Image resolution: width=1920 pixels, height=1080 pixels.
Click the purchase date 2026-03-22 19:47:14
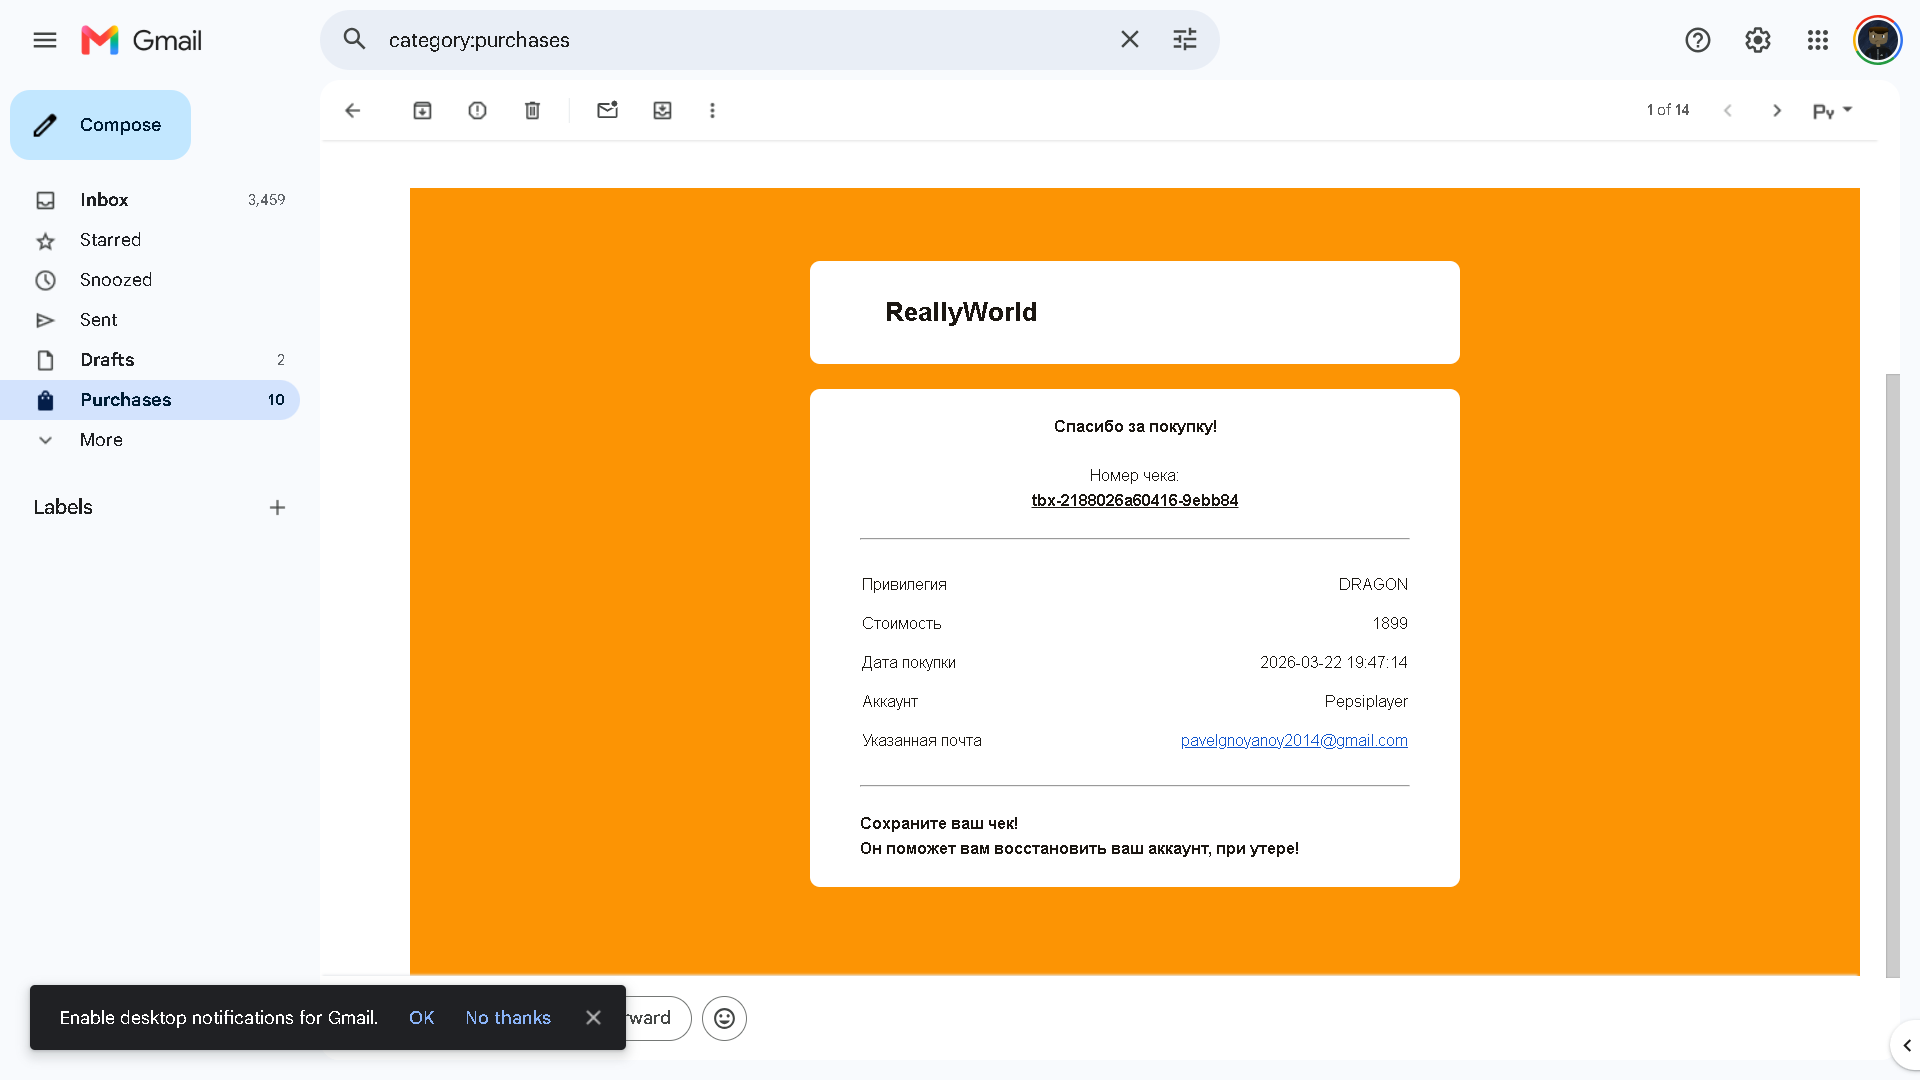click(1334, 663)
